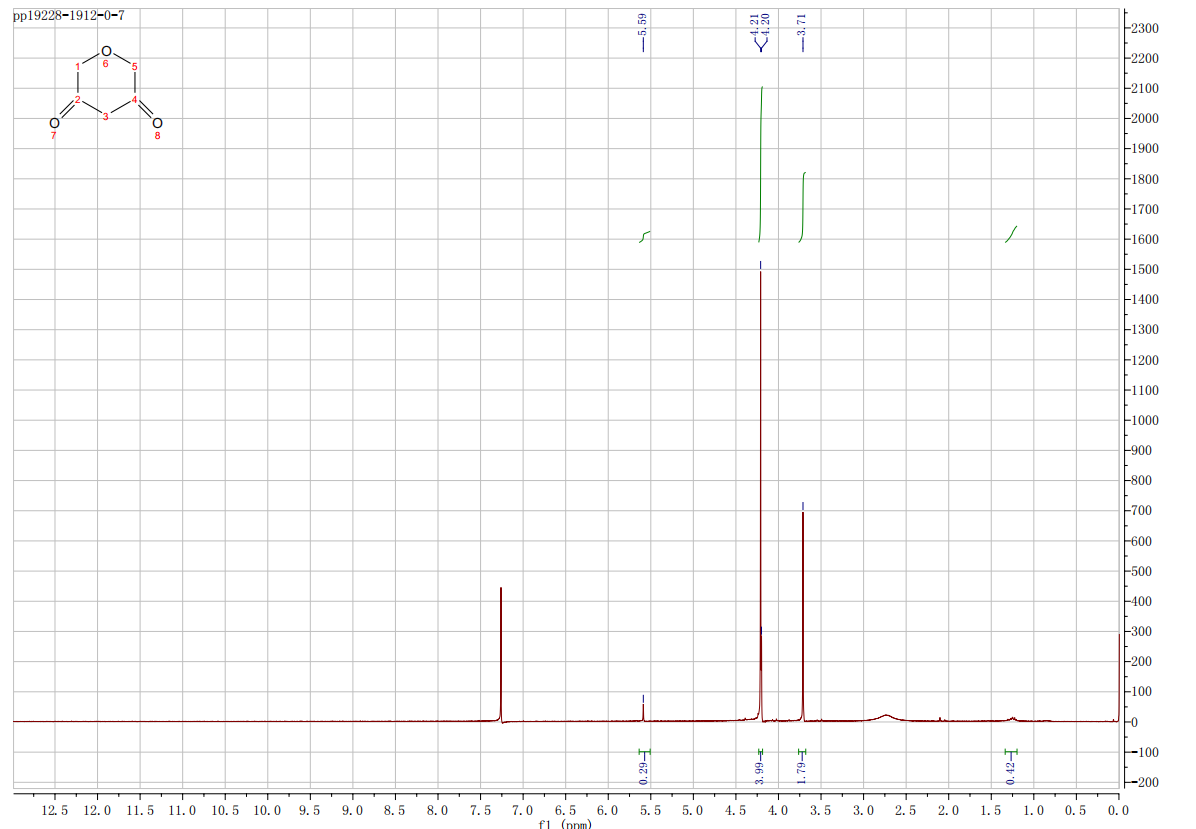Select the integral value 3.99
This screenshot has height=829, width=1196.
click(x=760, y=770)
